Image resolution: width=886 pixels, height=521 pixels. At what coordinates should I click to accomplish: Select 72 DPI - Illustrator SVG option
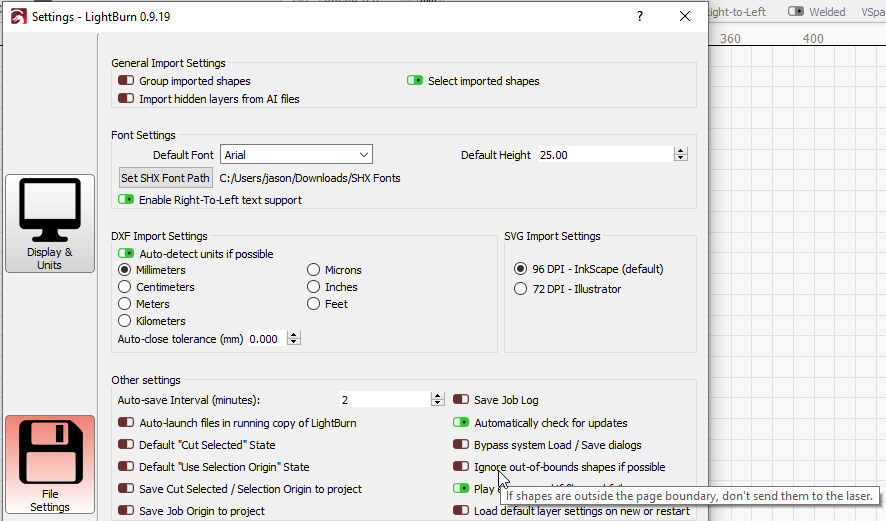pyautogui.click(x=520, y=289)
